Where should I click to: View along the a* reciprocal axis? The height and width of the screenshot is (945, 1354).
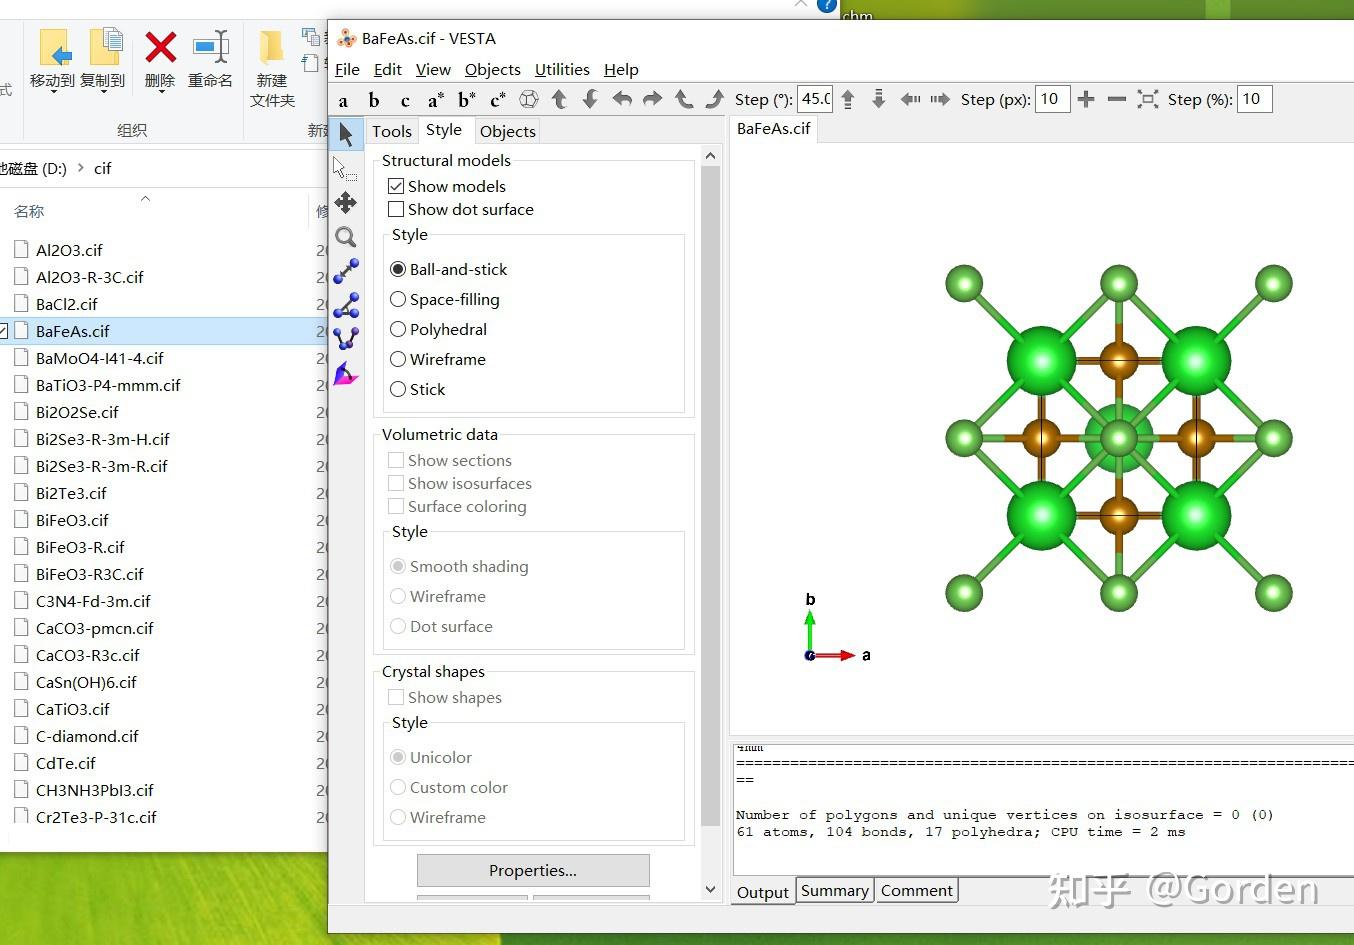coord(436,100)
